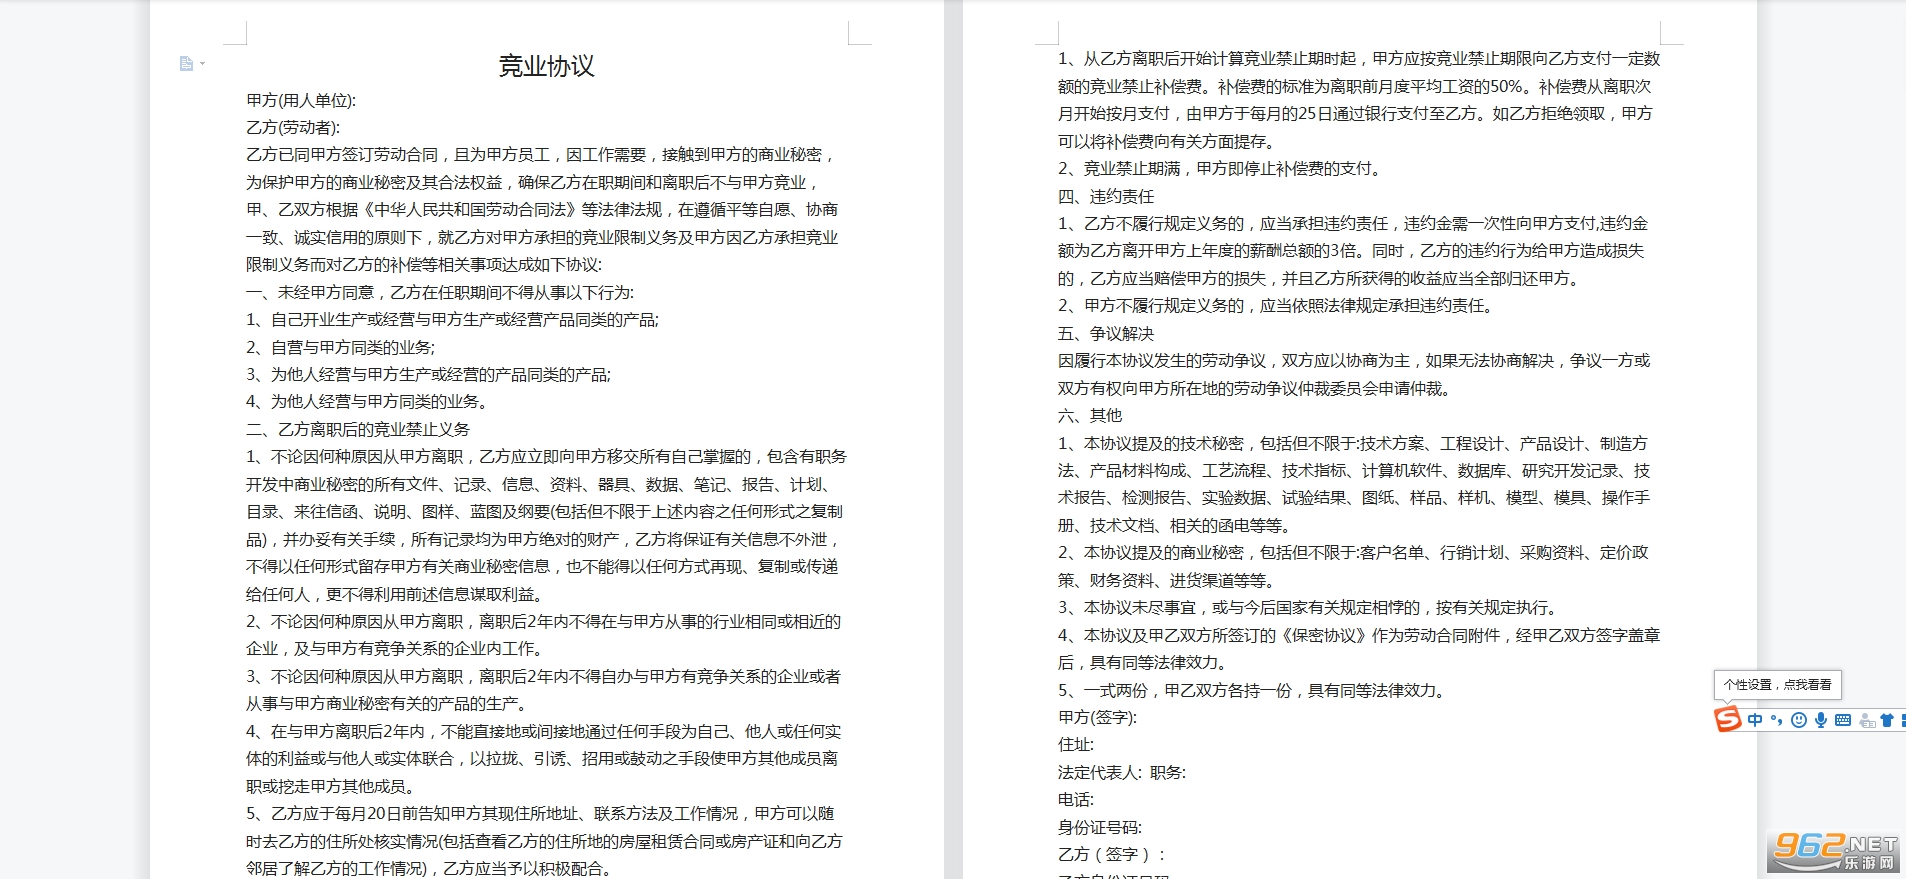Click the 身份证号码: field line
The width and height of the screenshot is (1906, 879).
pos(1100,827)
